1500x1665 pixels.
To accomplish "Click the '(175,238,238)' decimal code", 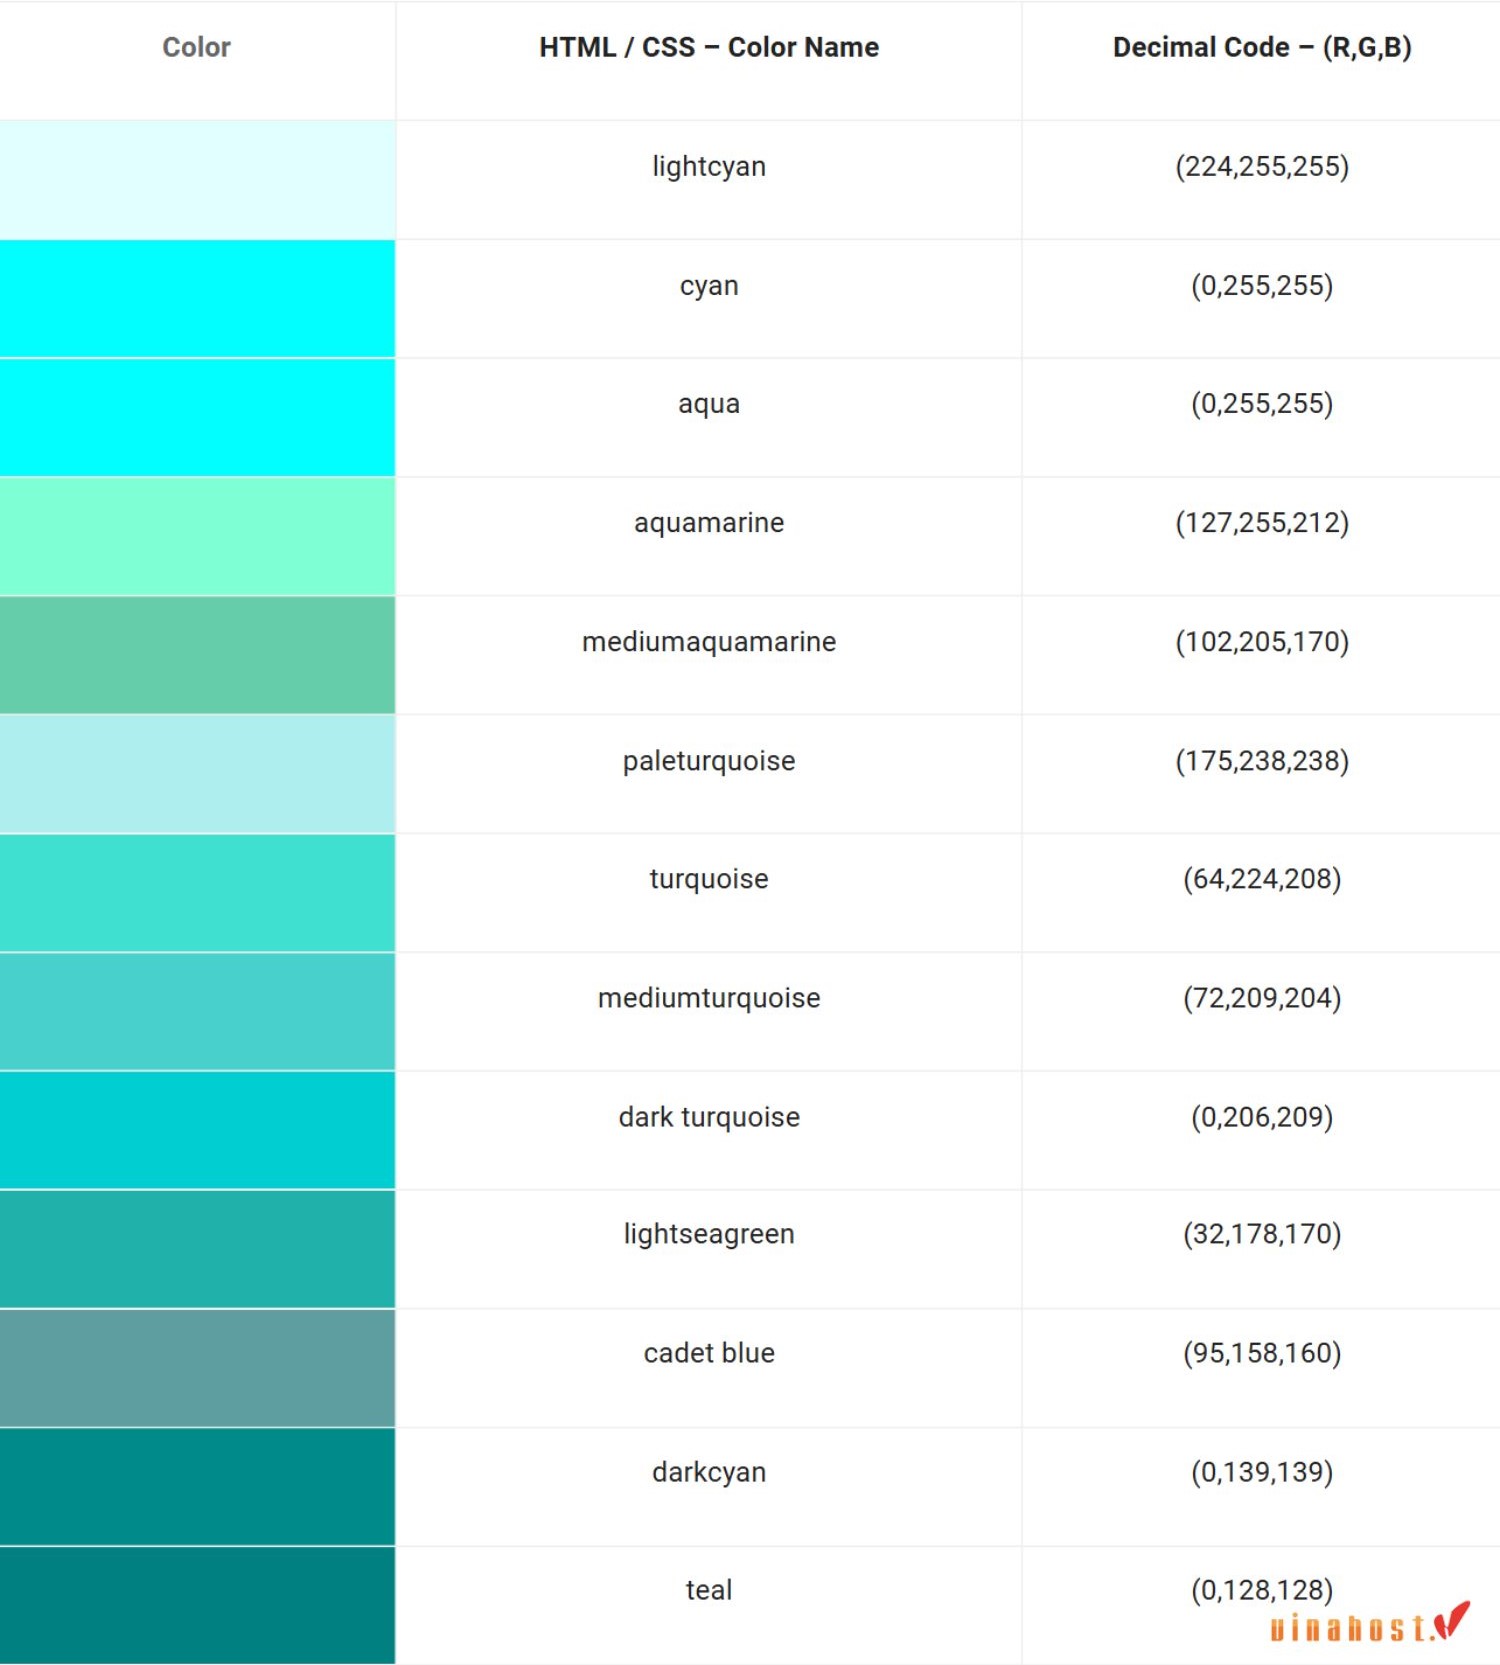I will 1262,761.
